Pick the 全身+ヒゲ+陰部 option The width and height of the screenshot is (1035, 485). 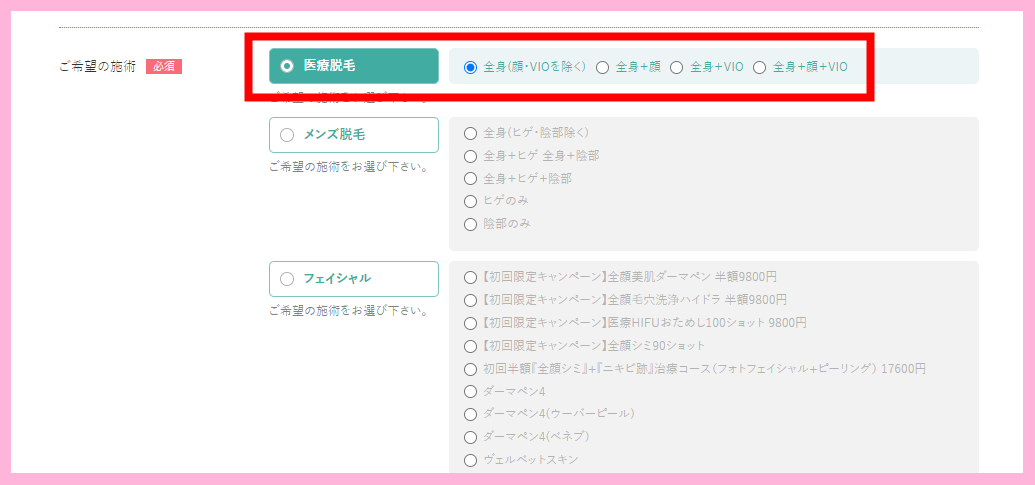click(x=518, y=179)
